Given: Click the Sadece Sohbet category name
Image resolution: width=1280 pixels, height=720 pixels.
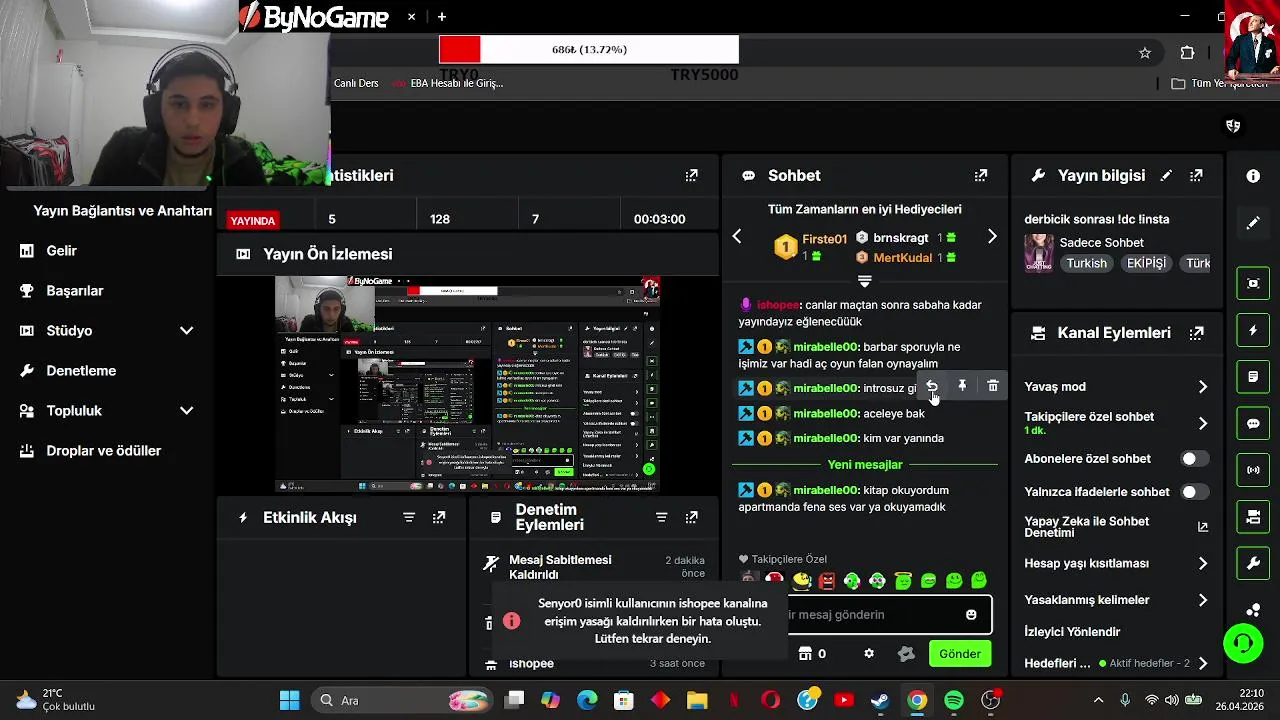Looking at the screenshot, I should (1101, 242).
